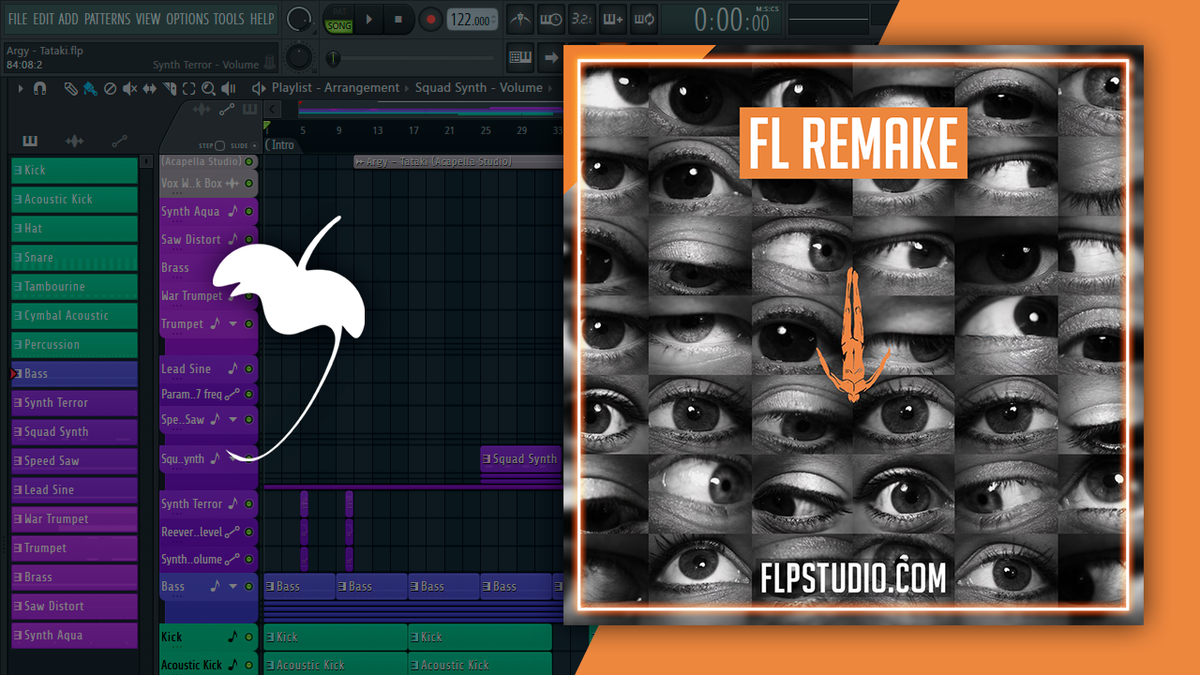The image size is (1200, 675).
Task: Disable the green activity light on Synth Aqua
Action: pos(251,211)
